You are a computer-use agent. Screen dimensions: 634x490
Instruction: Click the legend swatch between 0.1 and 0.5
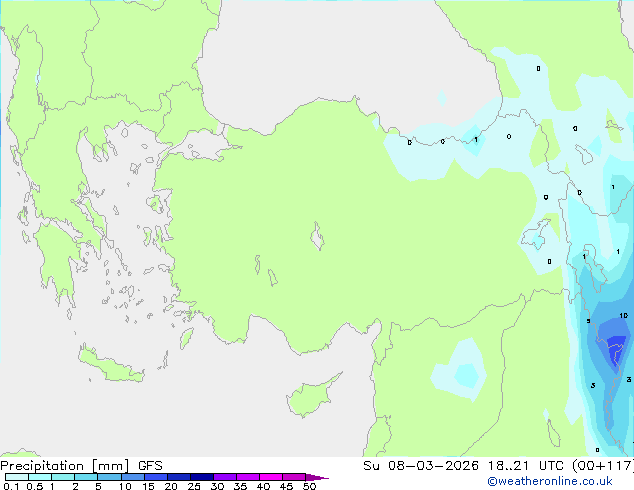click(x=17, y=477)
